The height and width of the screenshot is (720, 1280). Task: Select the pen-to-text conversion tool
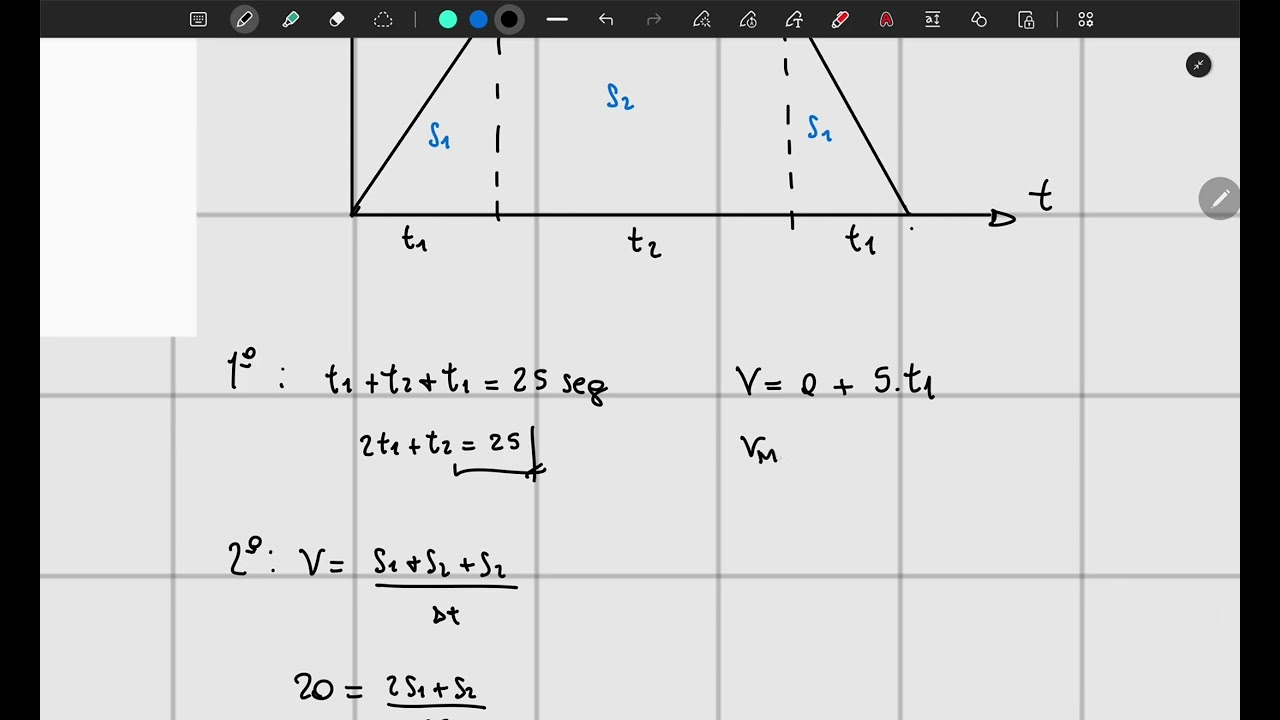point(794,19)
